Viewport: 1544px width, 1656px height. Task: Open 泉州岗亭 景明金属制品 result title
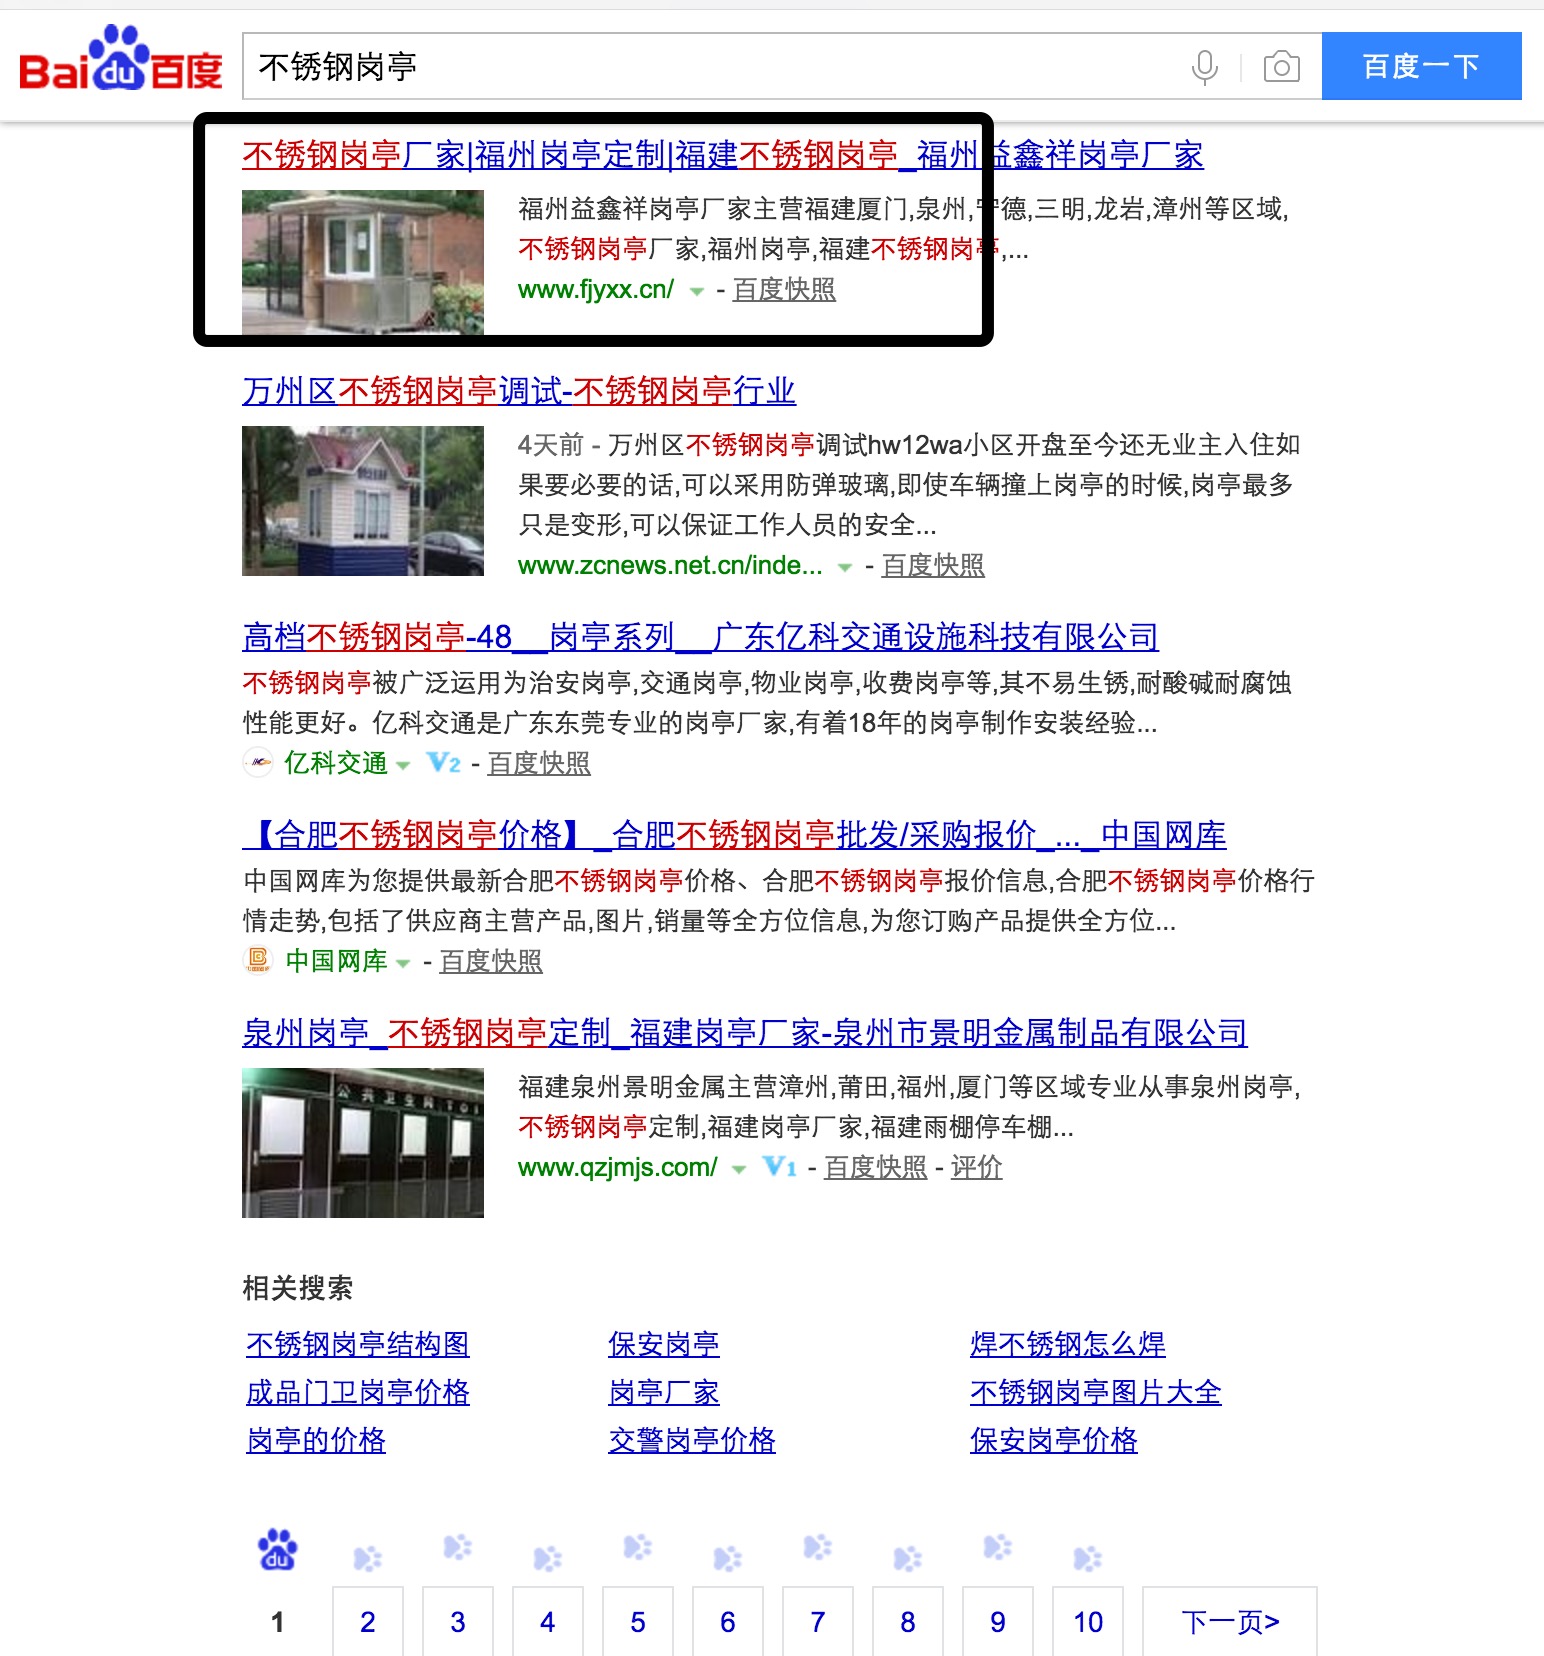point(745,1033)
